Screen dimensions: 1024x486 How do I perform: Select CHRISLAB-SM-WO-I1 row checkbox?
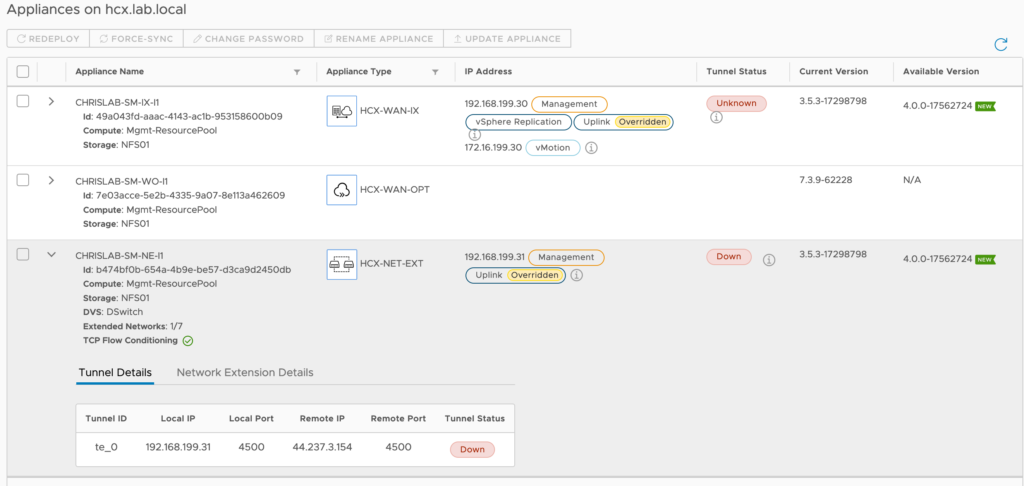[x=23, y=180]
